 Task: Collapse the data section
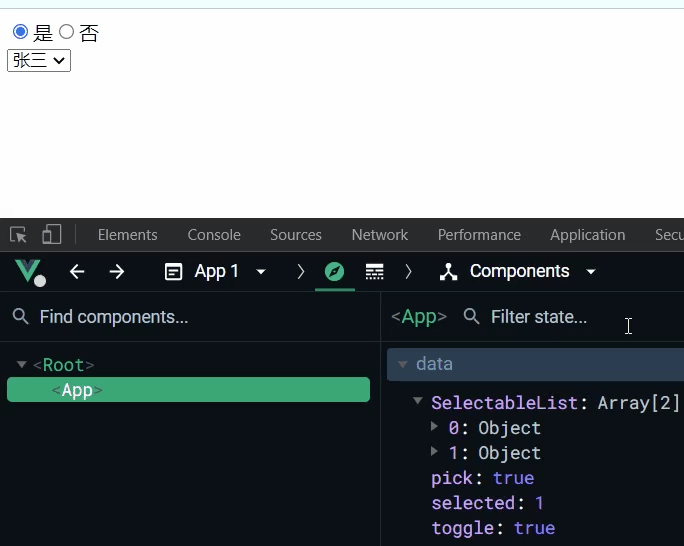tap(403, 364)
